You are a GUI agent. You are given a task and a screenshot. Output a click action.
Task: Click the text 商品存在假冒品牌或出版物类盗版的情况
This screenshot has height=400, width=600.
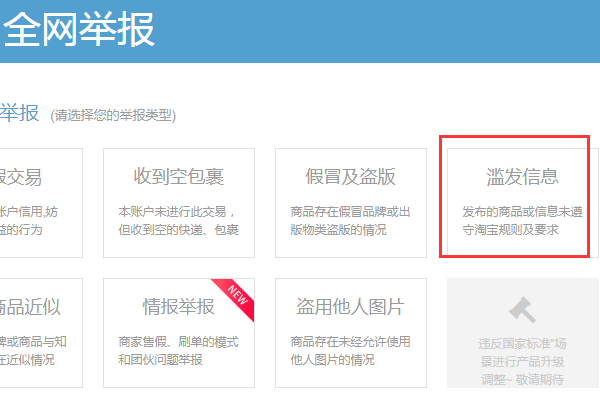(x=350, y=220)
